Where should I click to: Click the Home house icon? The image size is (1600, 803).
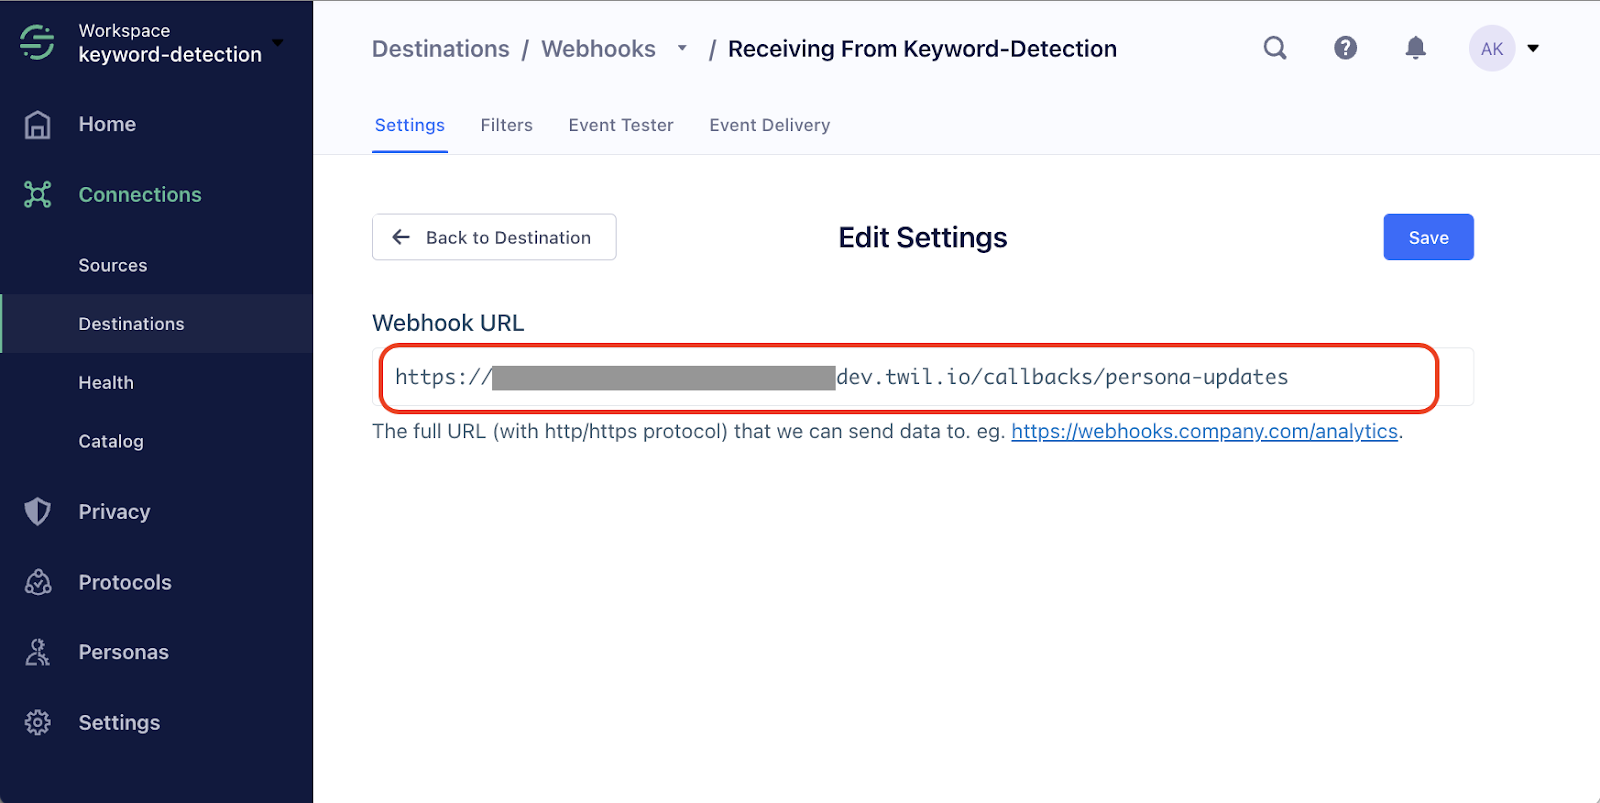pyautogui.click(x=38, y=124)
